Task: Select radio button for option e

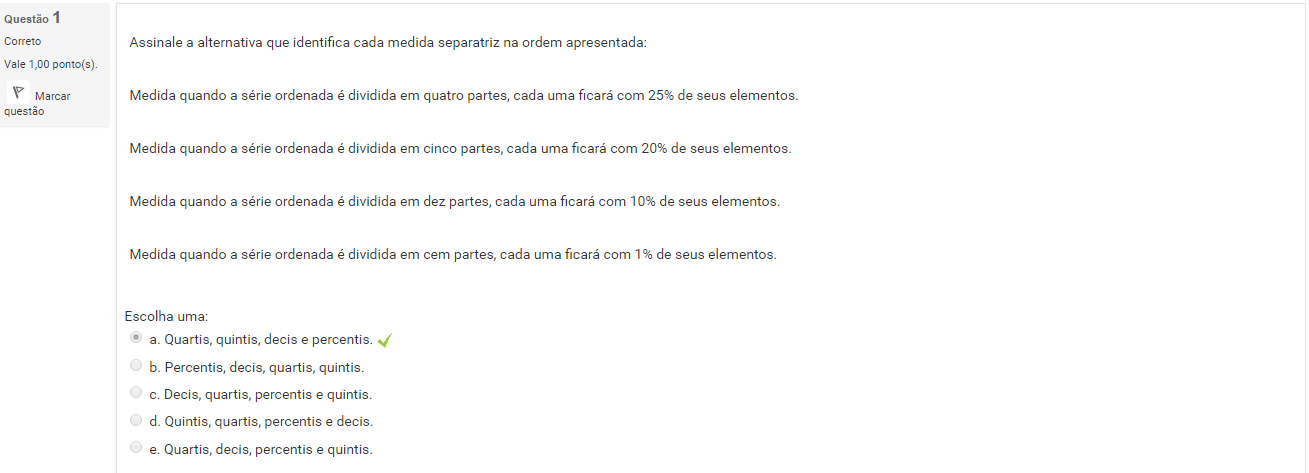Action: (x=136, y=448)
